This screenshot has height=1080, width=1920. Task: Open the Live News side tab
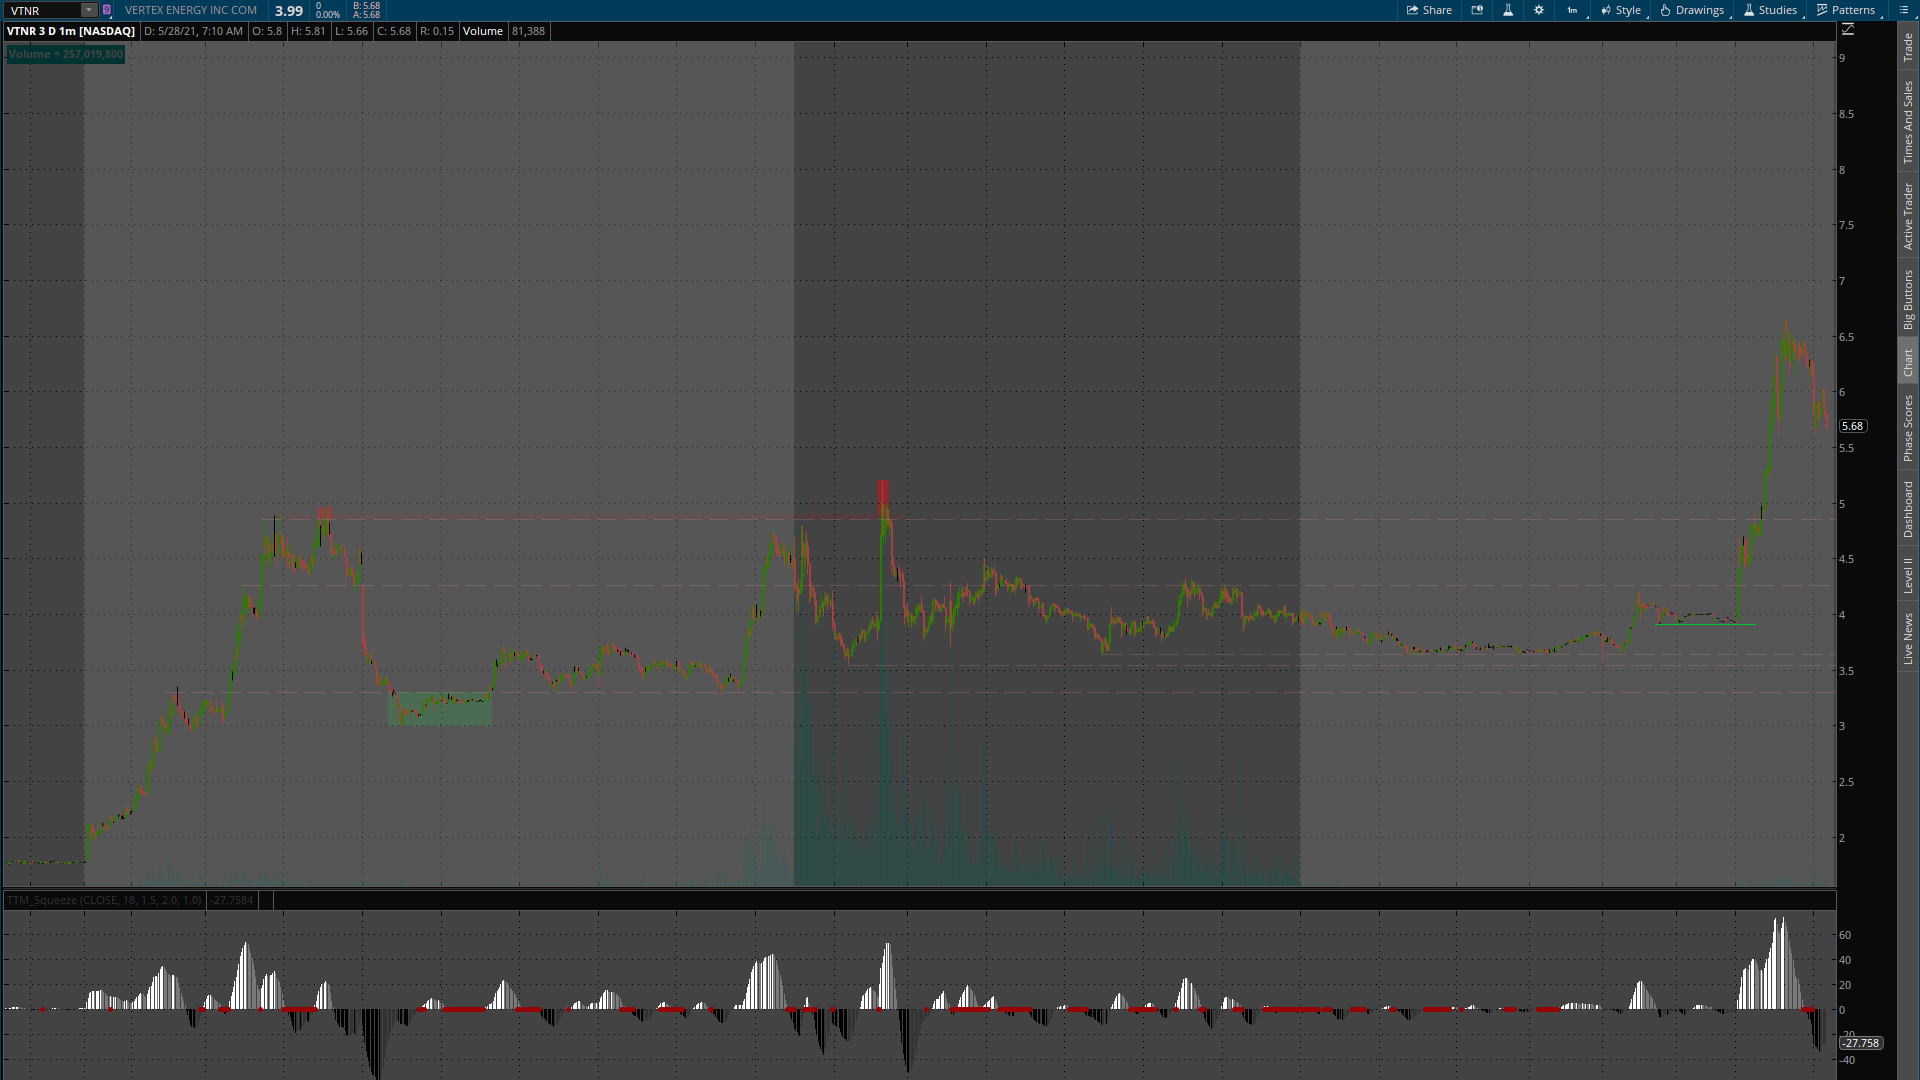[x=1908, y=639]
